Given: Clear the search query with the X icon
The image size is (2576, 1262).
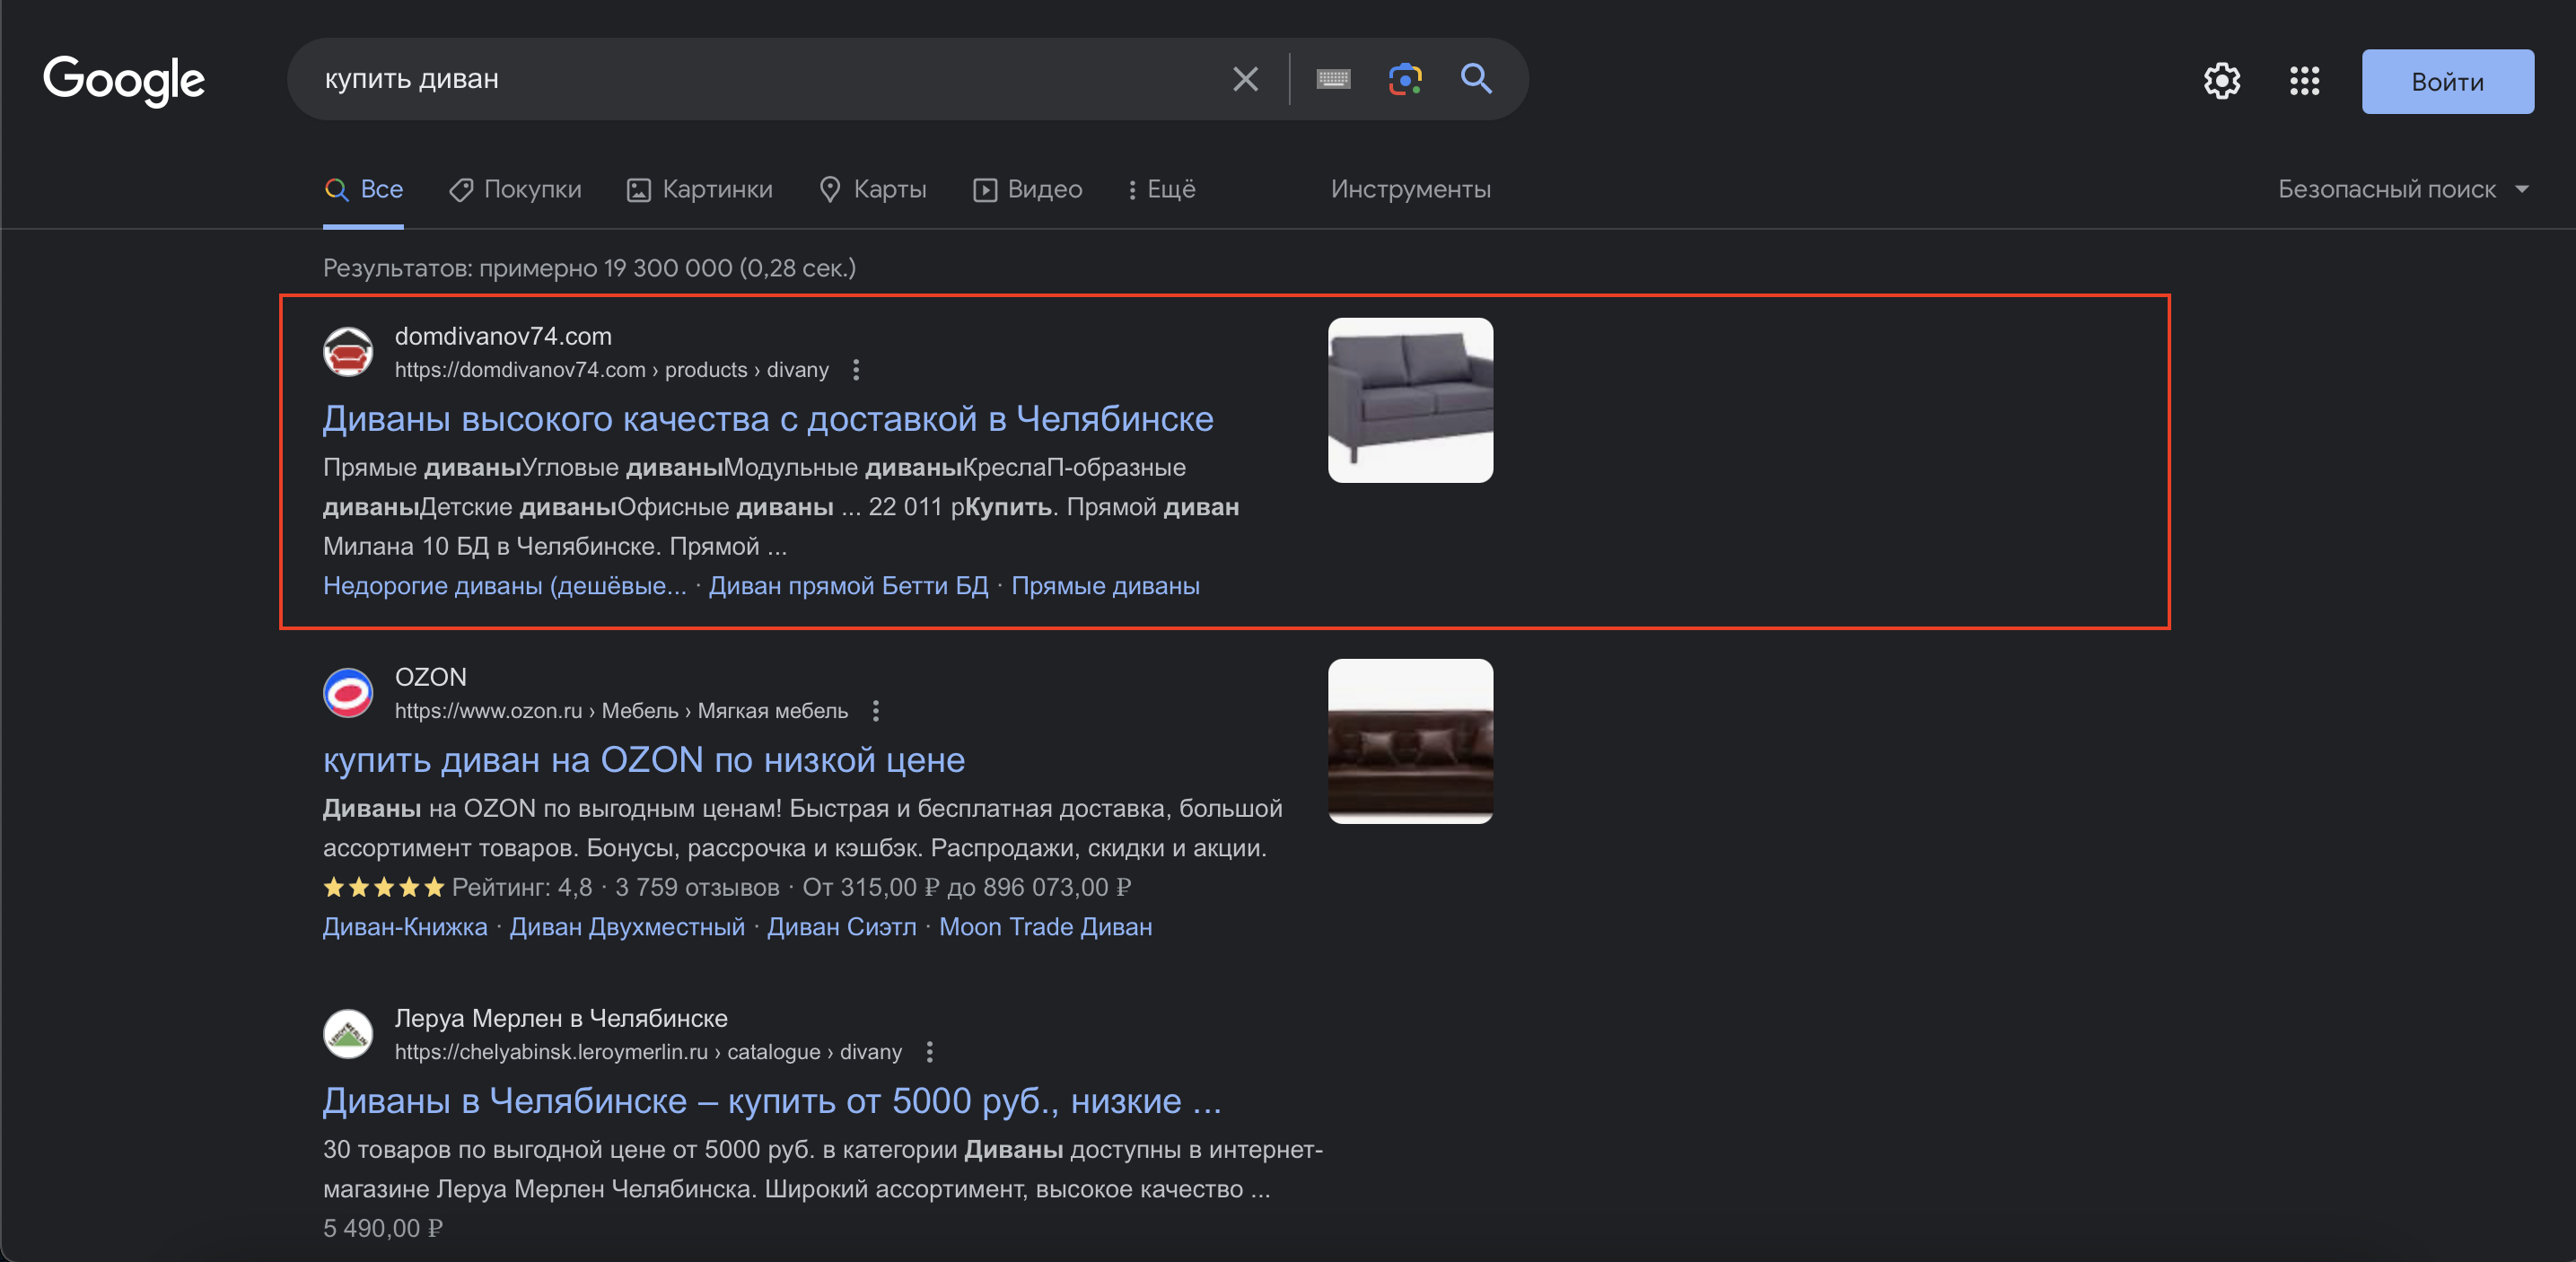Looking at the screenshot, I should (1245, 79).
